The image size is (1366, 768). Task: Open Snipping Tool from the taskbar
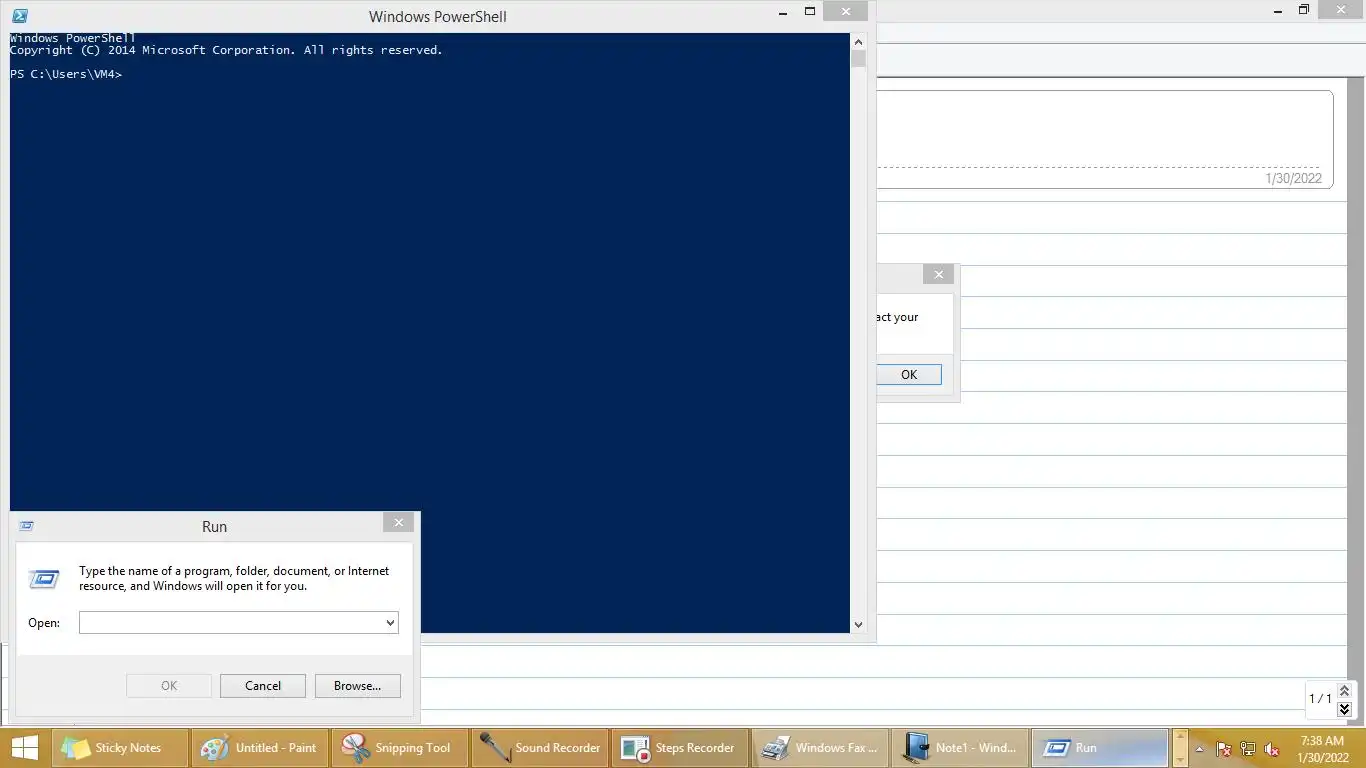[x=400, y=747]
